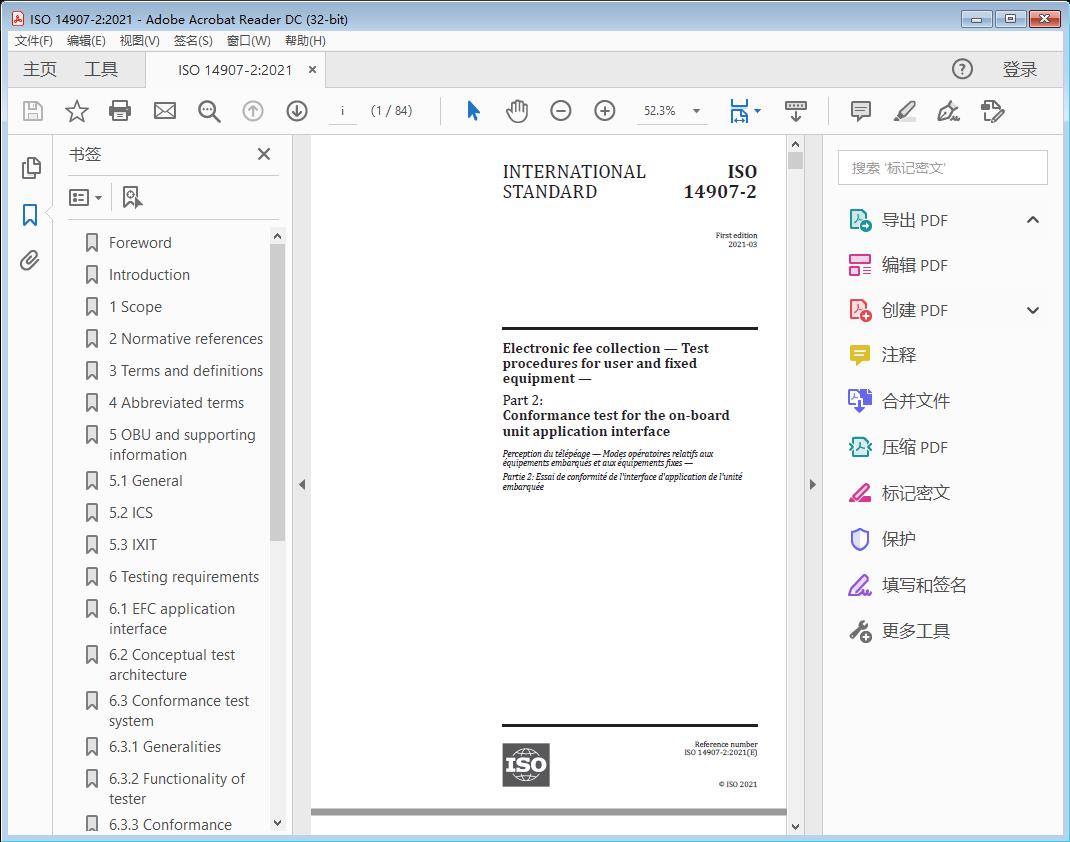Screen dimensions: 1070x842
Task: Go to next page arrow
Action: coord(297,111)
